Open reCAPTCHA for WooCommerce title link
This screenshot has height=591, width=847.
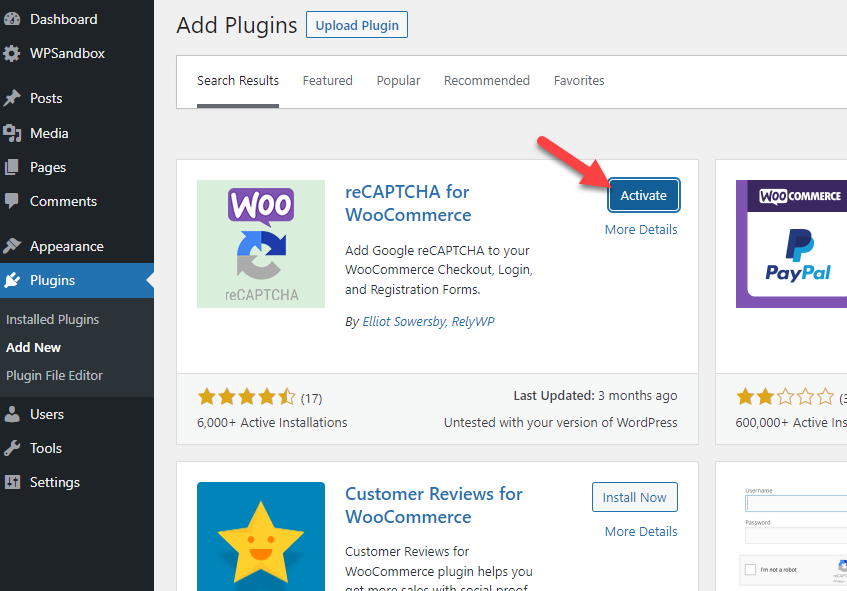(x=408, y=203)
